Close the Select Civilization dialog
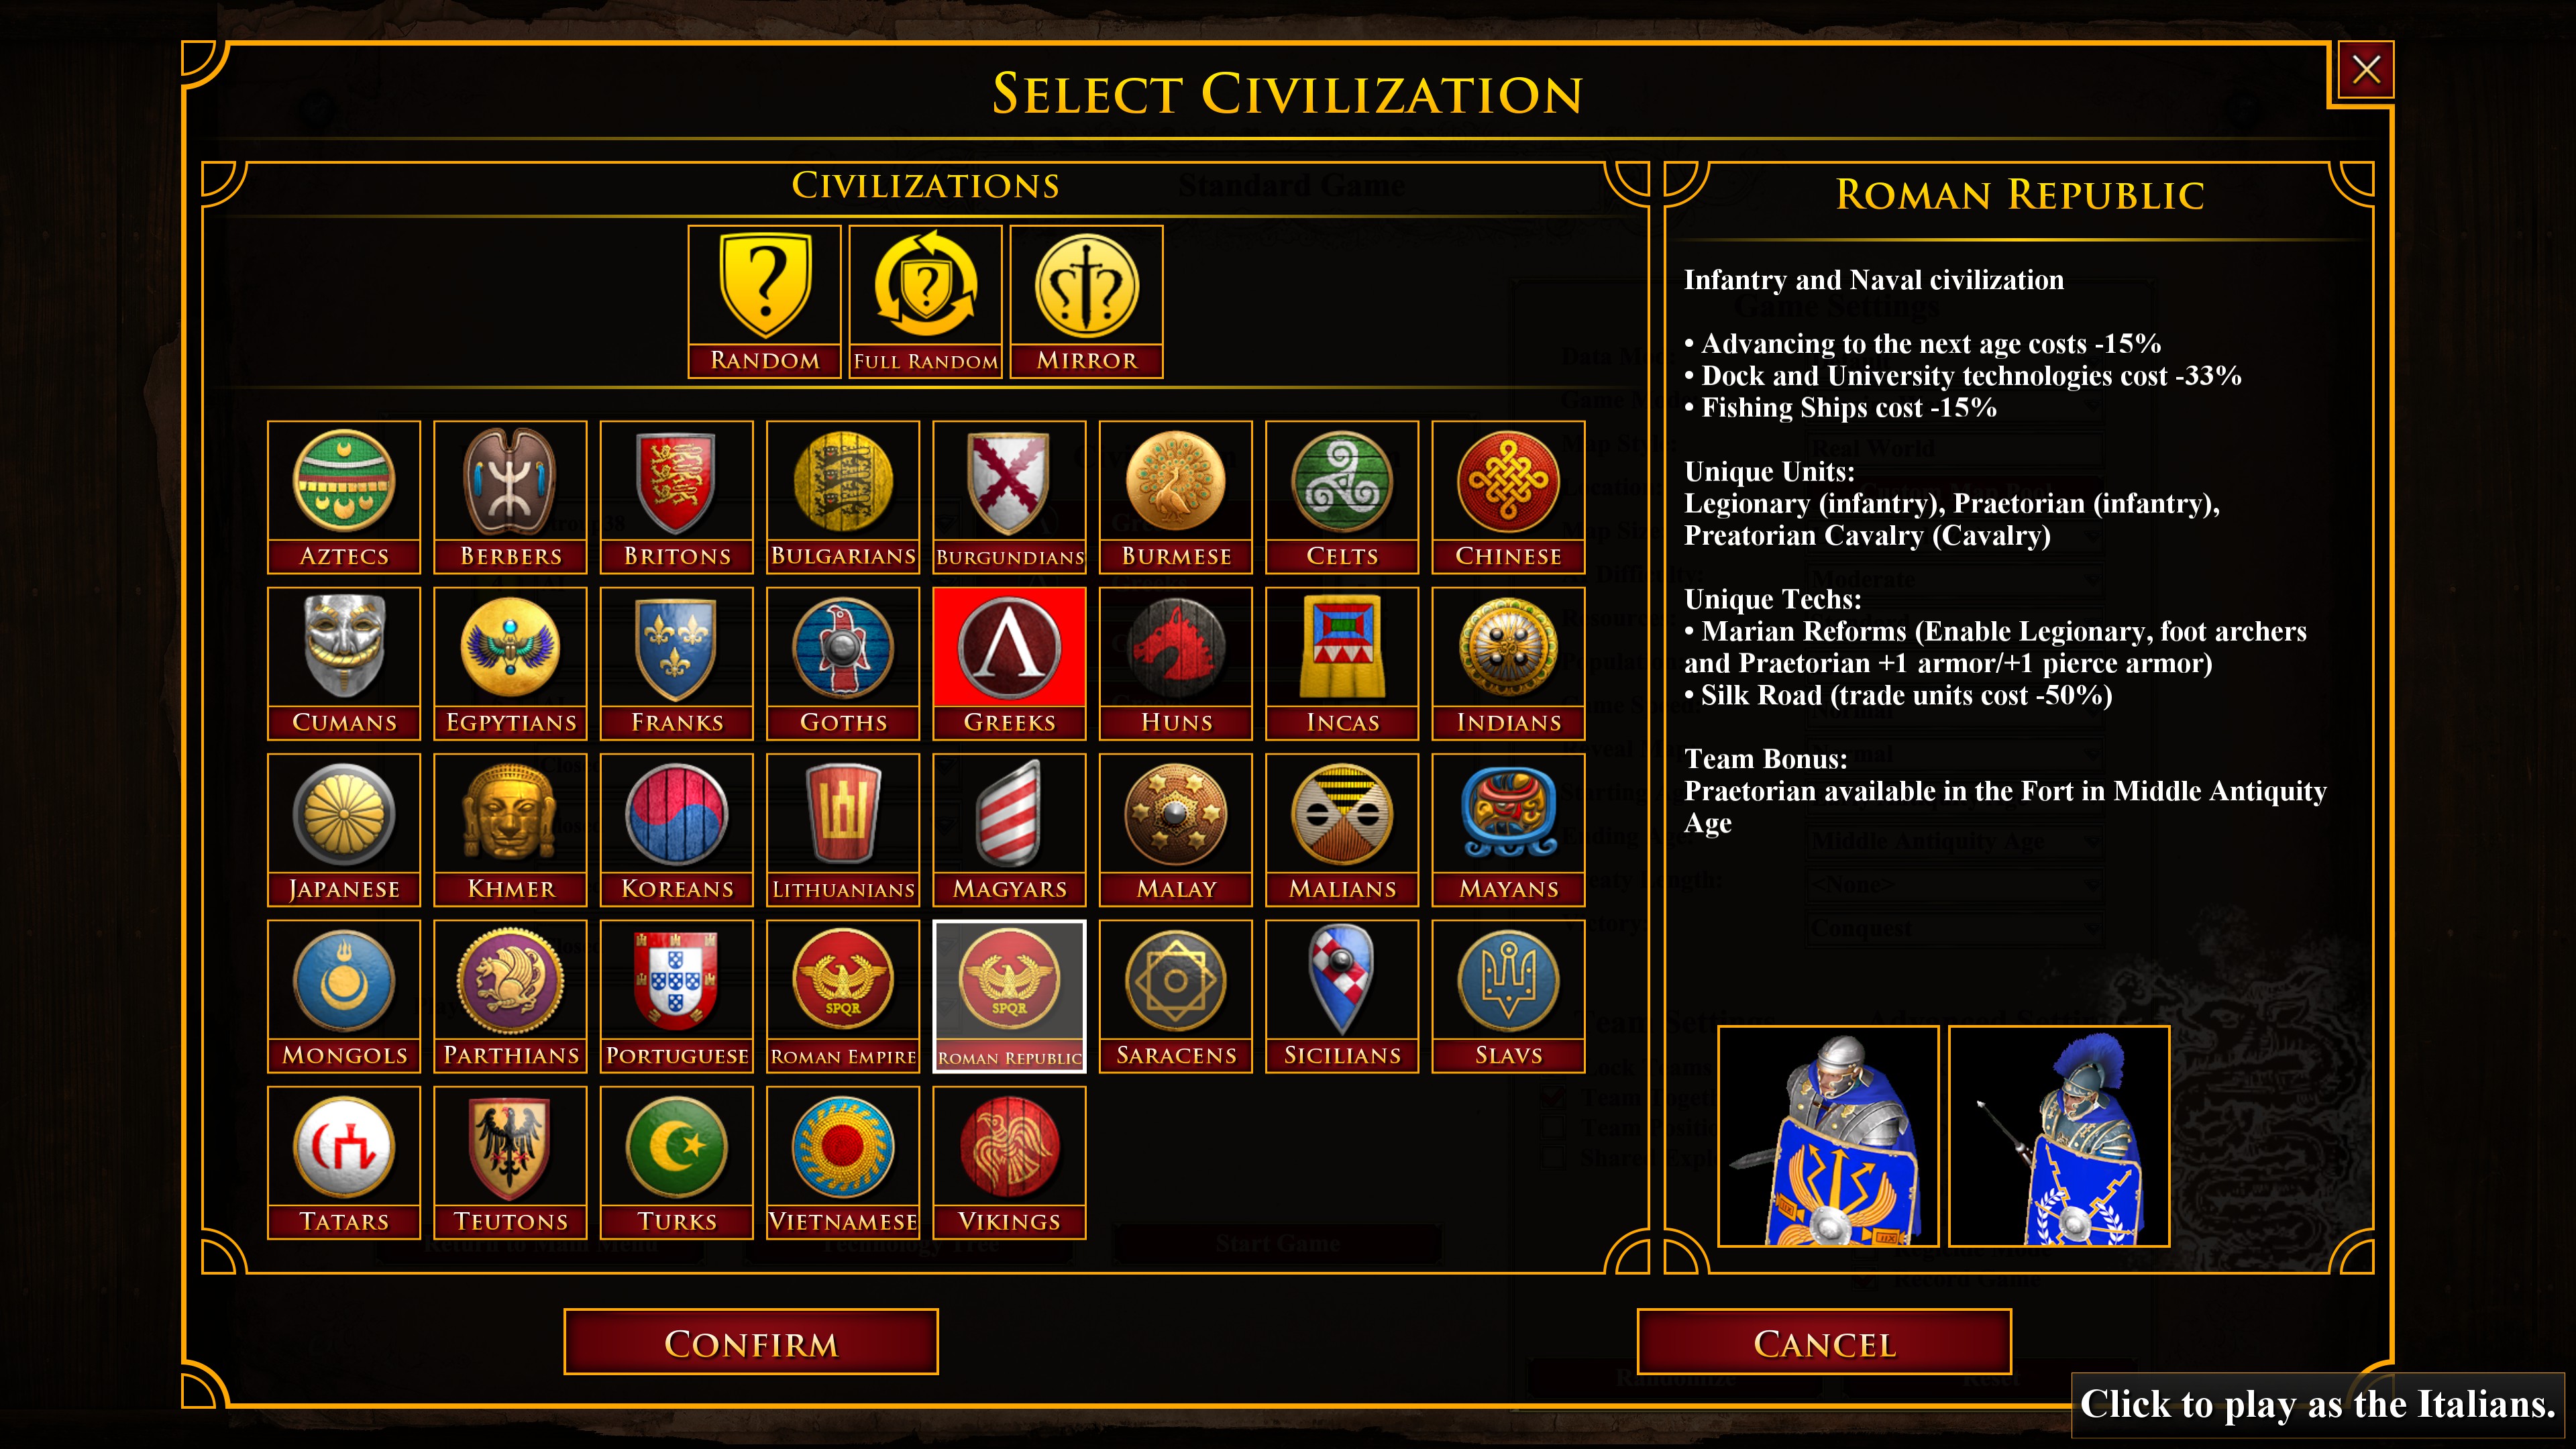The height and width of the screenshot is (1449, 2576). coord(2365,70)
